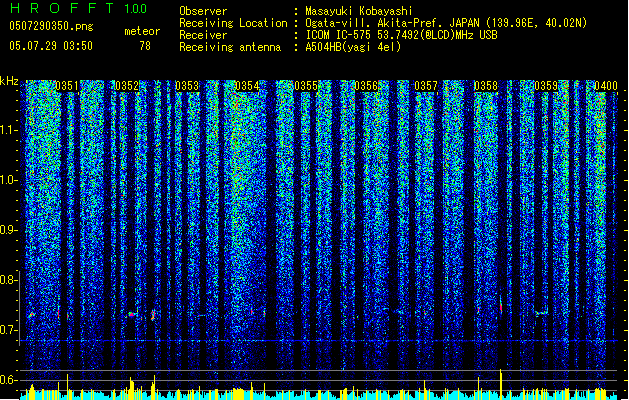Click the 1.1 frequency axis label

9,130
